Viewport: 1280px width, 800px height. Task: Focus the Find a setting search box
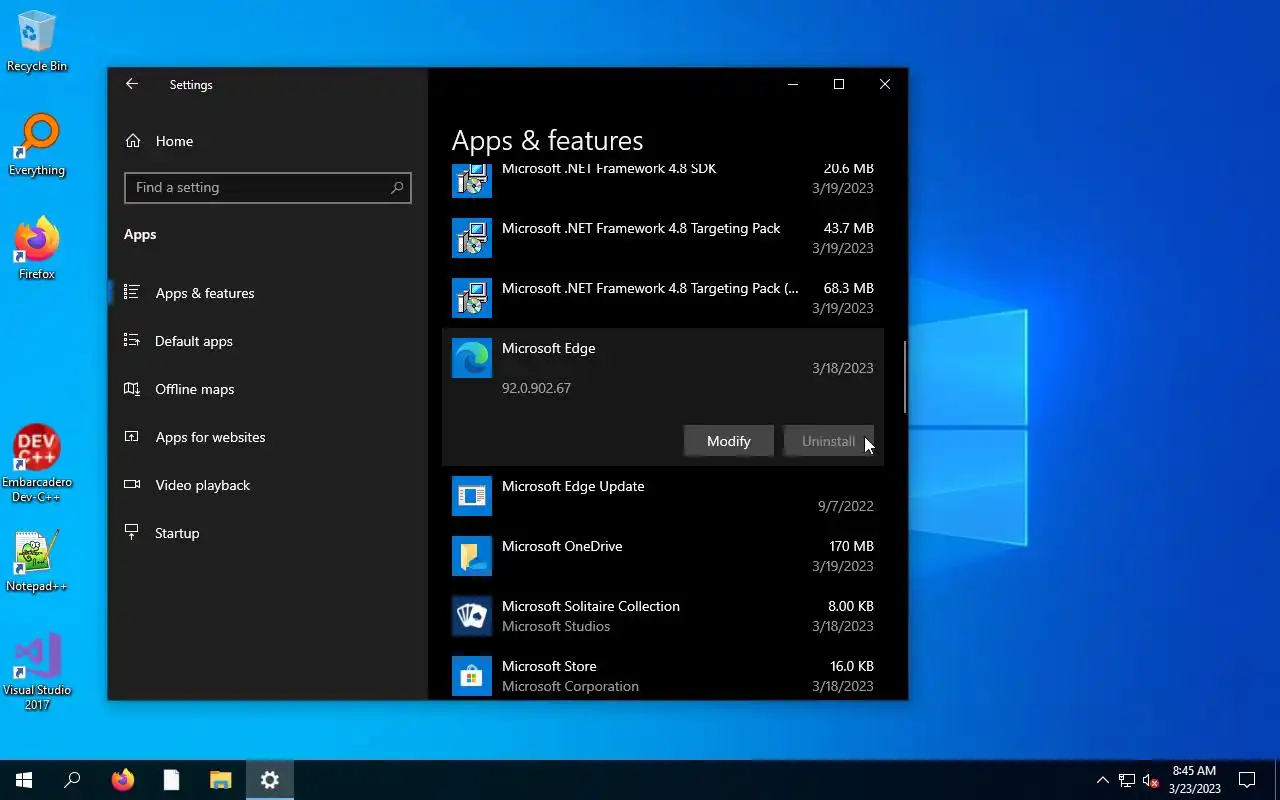(x=267, y=187)
